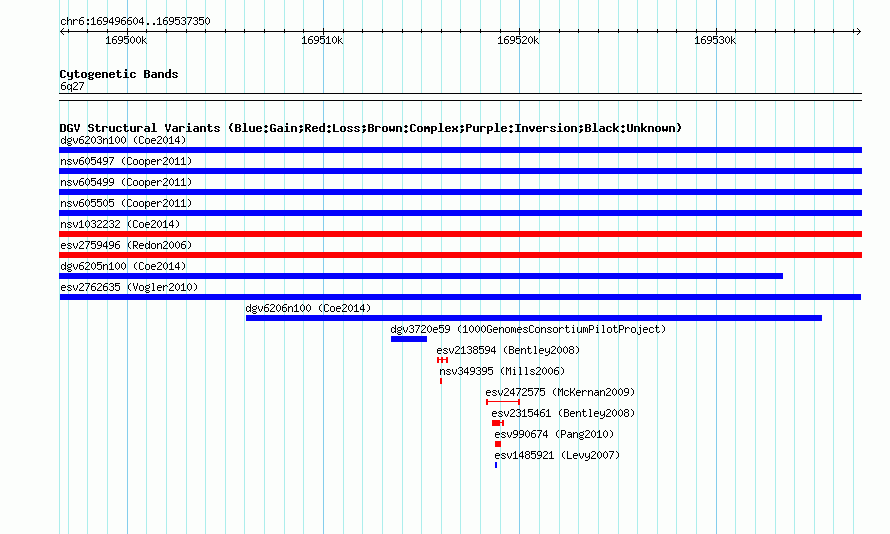Select the esv1485921 (Levy2007) label
This screenshot has width=890, height=534.
click(x=557, y=455)
